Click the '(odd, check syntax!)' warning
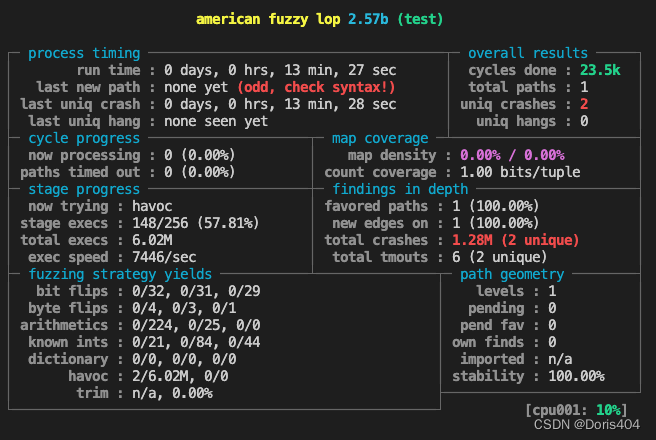Image resolution: width=656 pixels, height=440 pixels. tap(316, 87)
